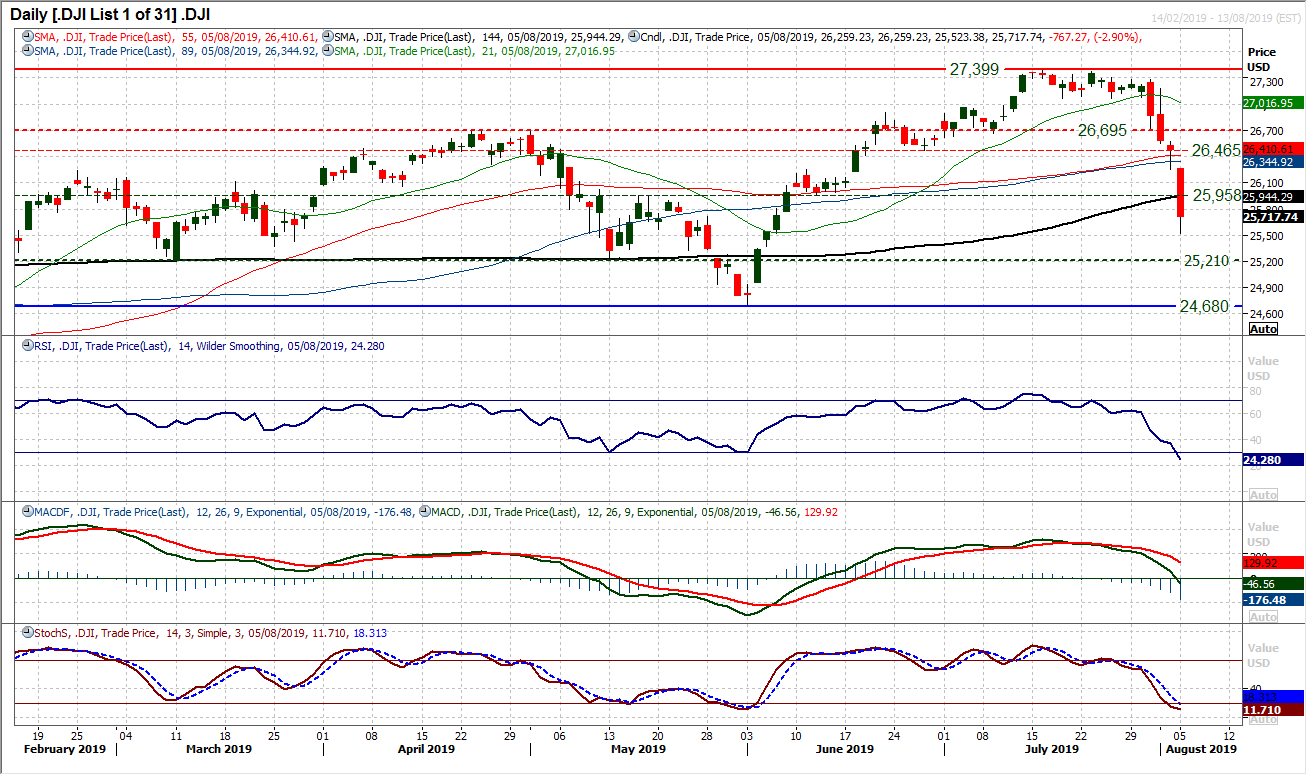Click the 24,680 support level label
This screenshot has width=1307, height=775.
[1203, 306]
